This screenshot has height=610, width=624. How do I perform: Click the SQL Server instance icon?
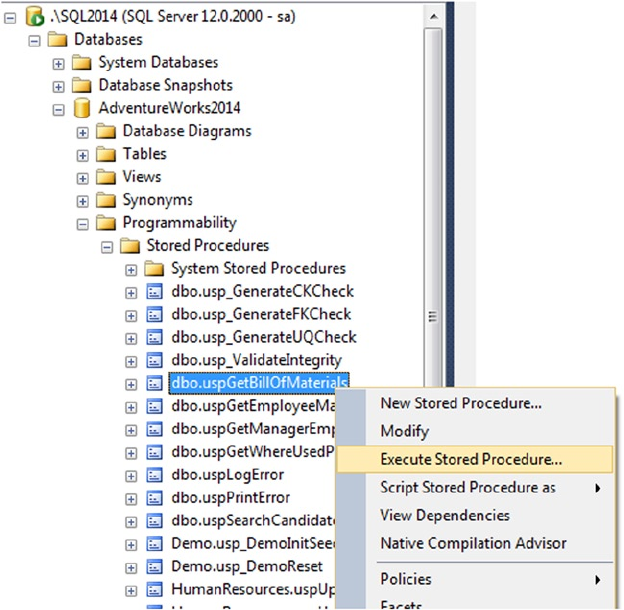(x=35, y=17)
